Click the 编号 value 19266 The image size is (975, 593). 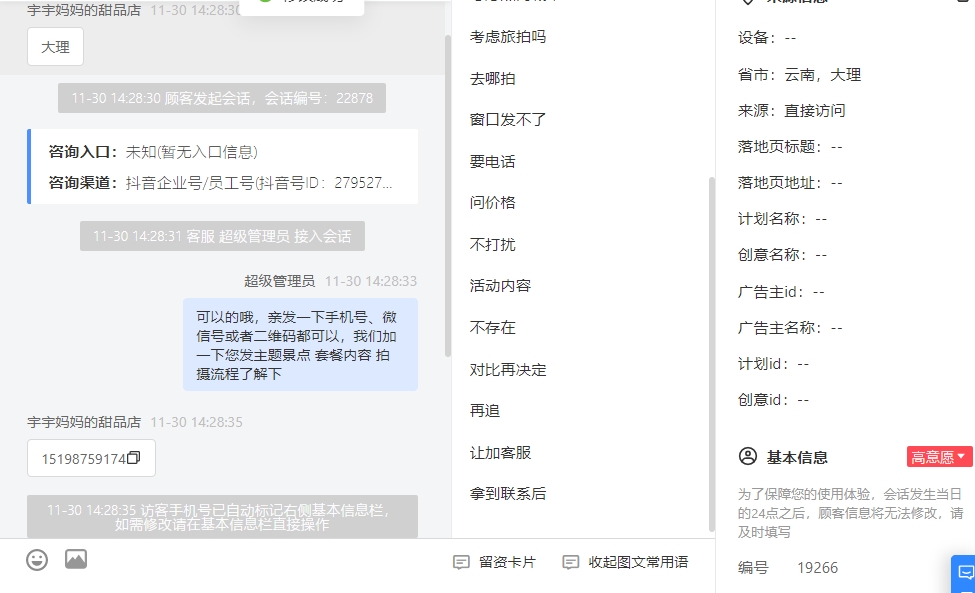pyautogui.click(x=818, y=568)
